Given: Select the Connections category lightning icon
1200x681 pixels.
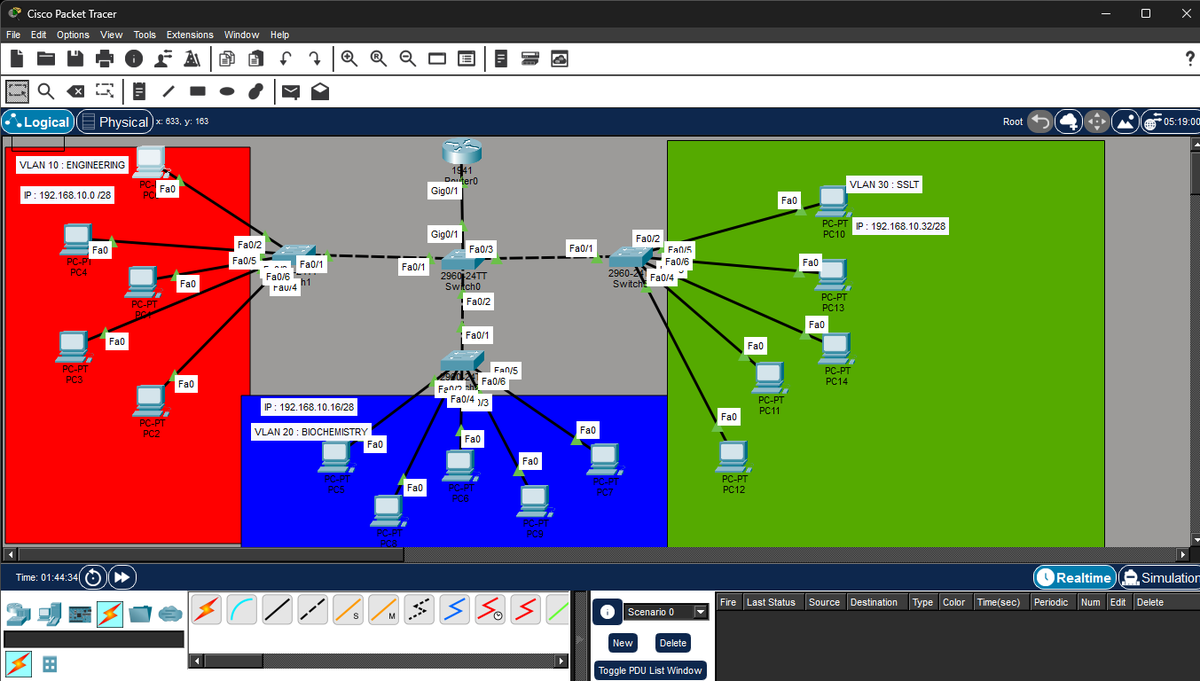Looking at the screenshot, I should pyautogui.click(x=110, y=612).
